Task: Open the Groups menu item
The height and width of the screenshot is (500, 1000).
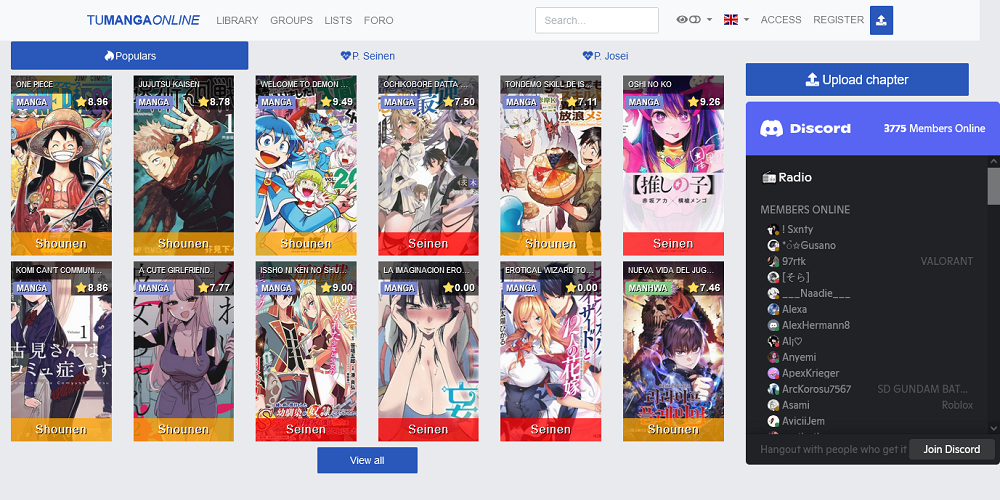Action: coord(291,20)
